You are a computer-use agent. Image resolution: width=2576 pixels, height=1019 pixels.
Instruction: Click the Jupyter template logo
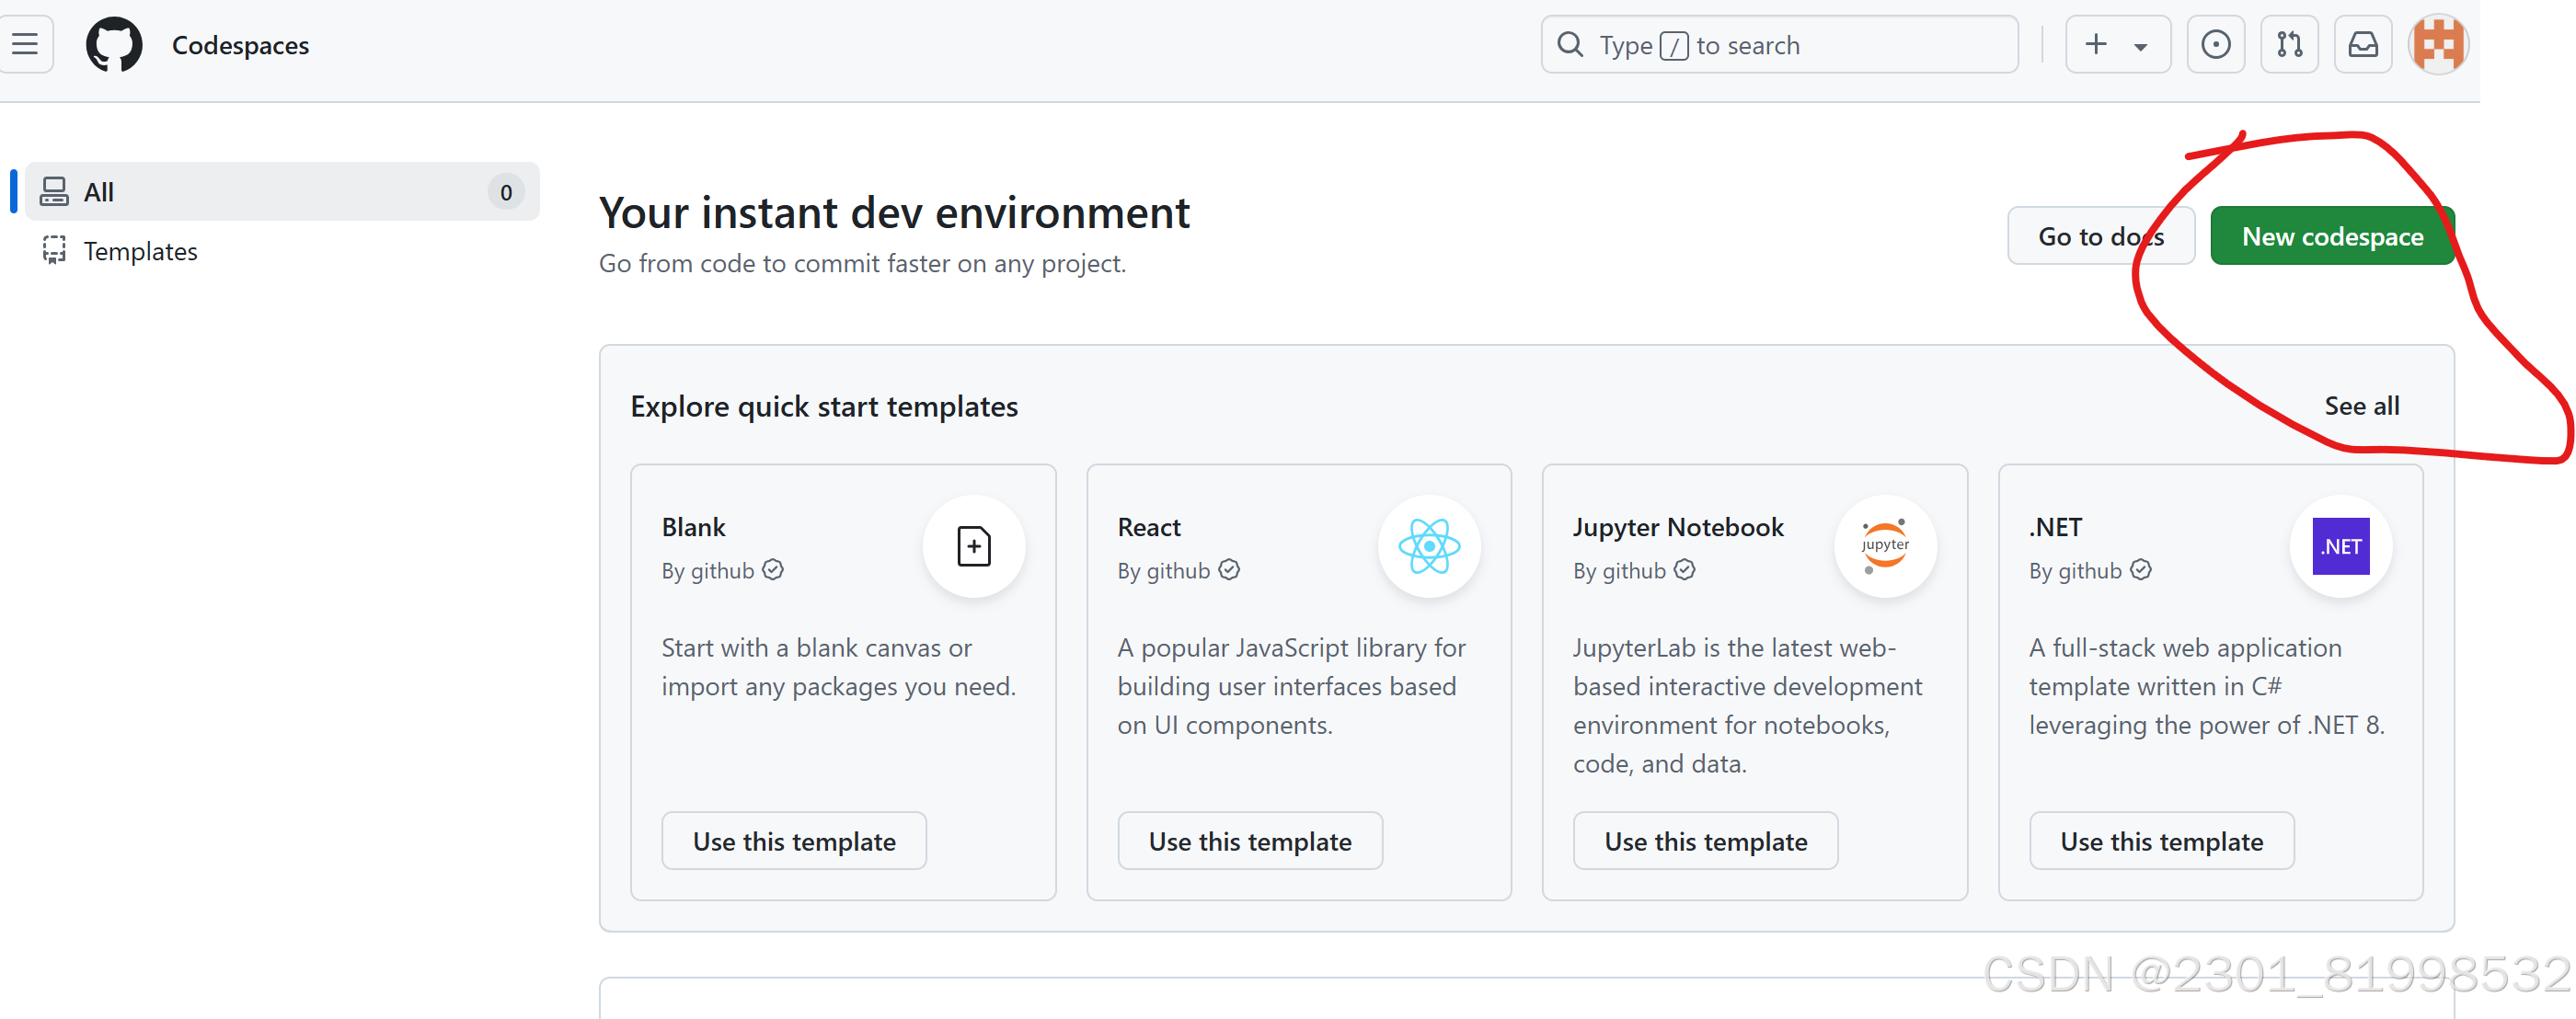click(1884, 546)
